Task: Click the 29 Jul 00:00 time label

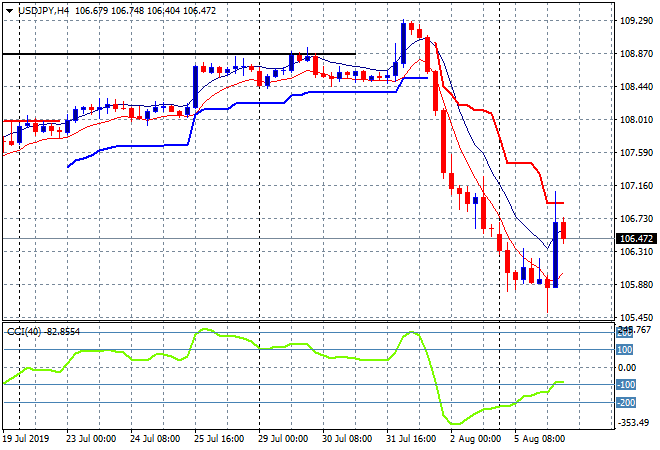Action: (x=283, y=439)
